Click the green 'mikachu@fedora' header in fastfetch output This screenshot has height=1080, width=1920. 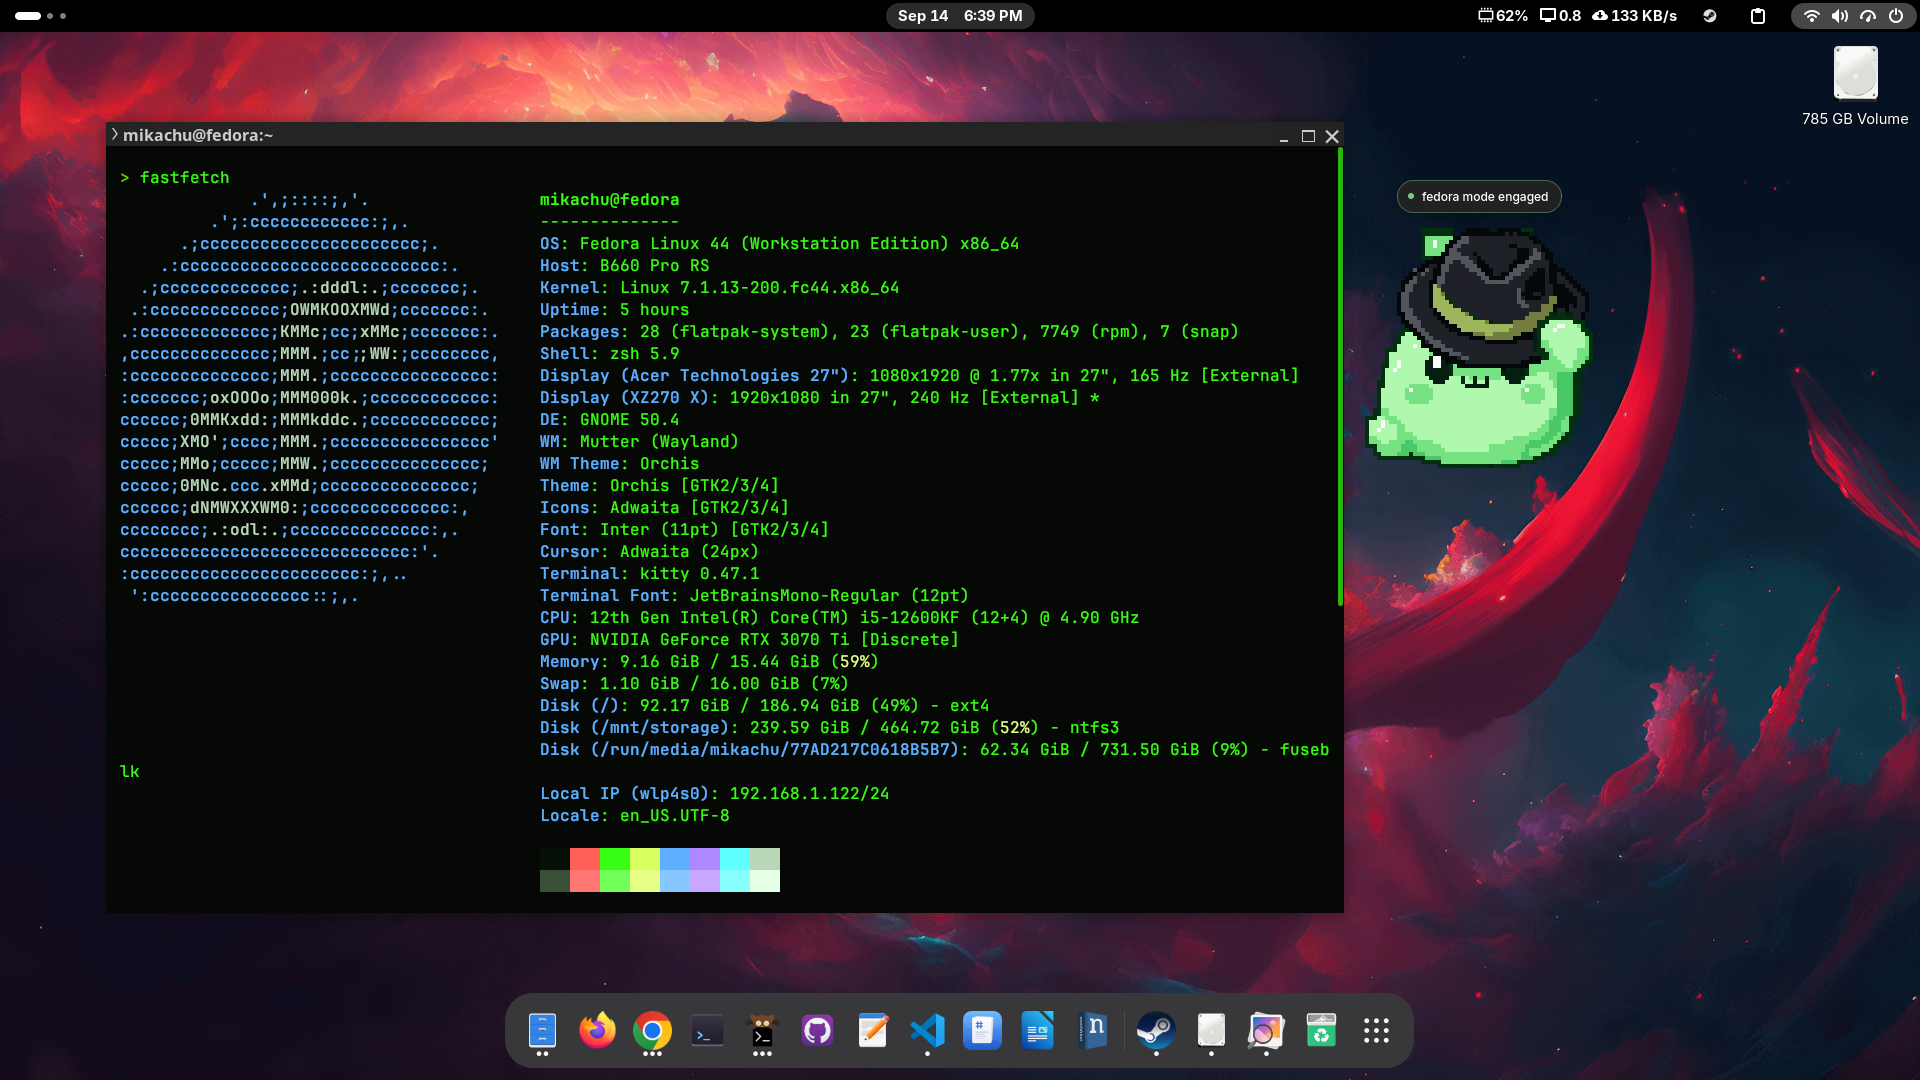point(610,200)
